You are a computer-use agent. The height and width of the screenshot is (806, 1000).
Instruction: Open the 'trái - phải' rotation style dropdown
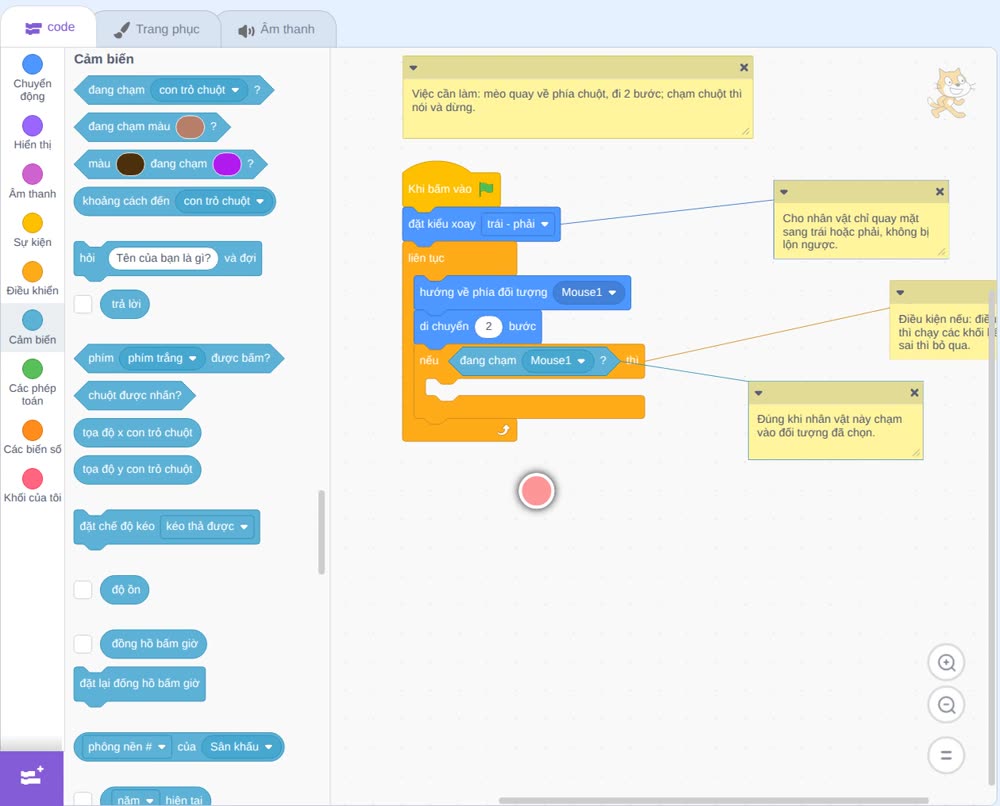point(517,224)
